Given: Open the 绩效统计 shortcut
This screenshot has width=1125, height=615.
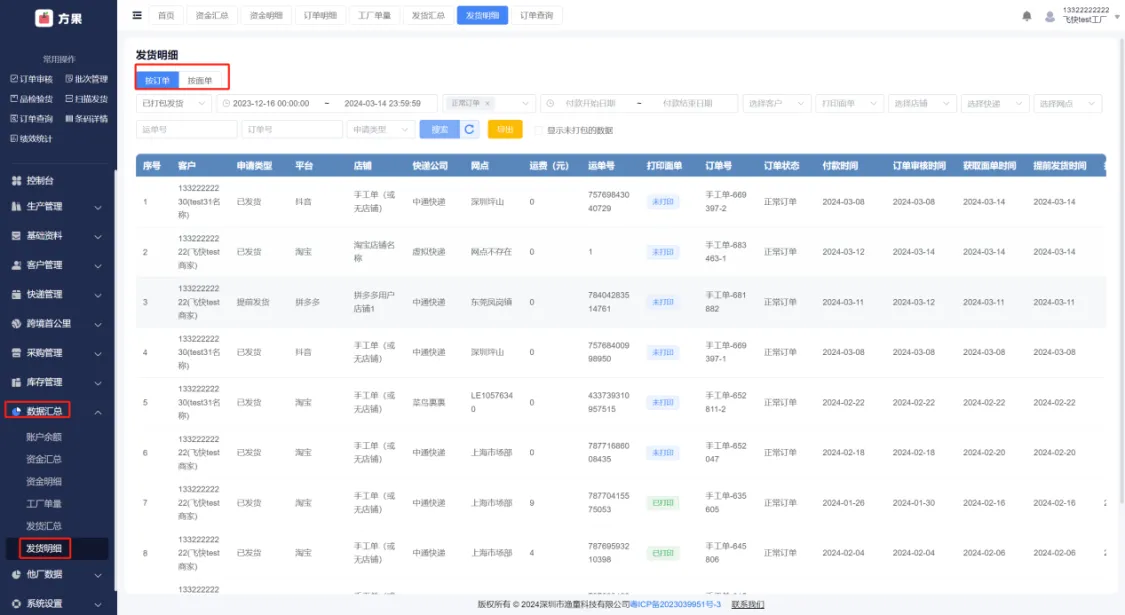Looking at the screenshot, I should click(32, 138).
